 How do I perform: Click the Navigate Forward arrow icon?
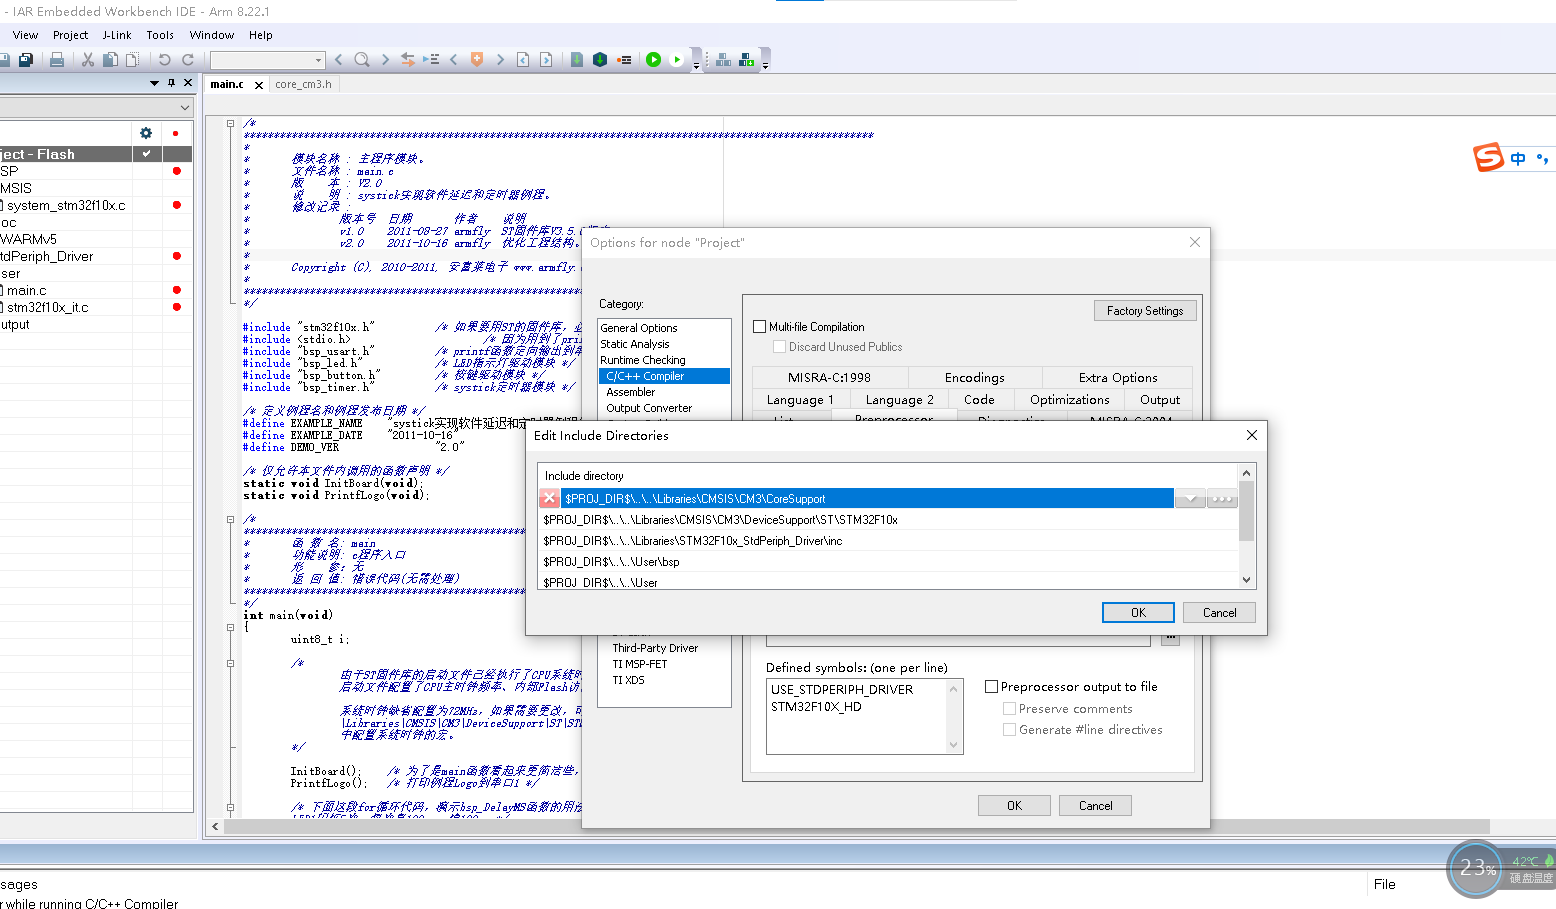[385, 59]
